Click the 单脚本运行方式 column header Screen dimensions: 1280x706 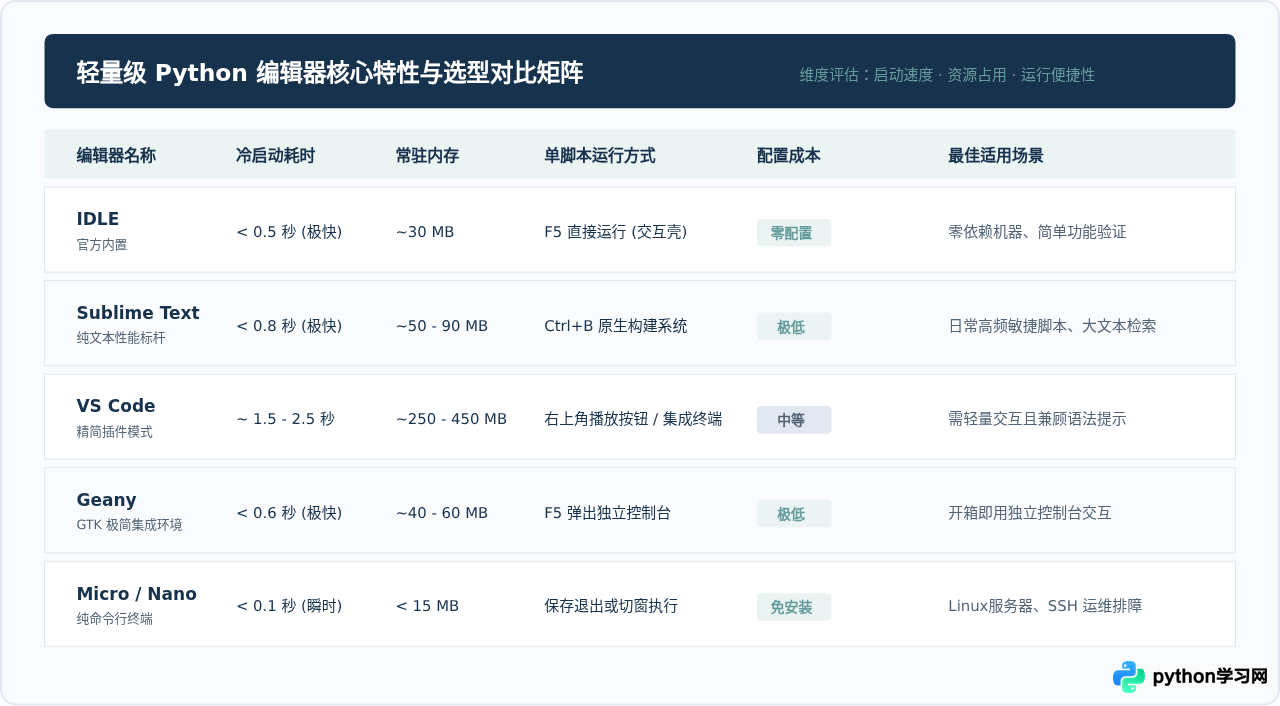[x=600, y=156]
